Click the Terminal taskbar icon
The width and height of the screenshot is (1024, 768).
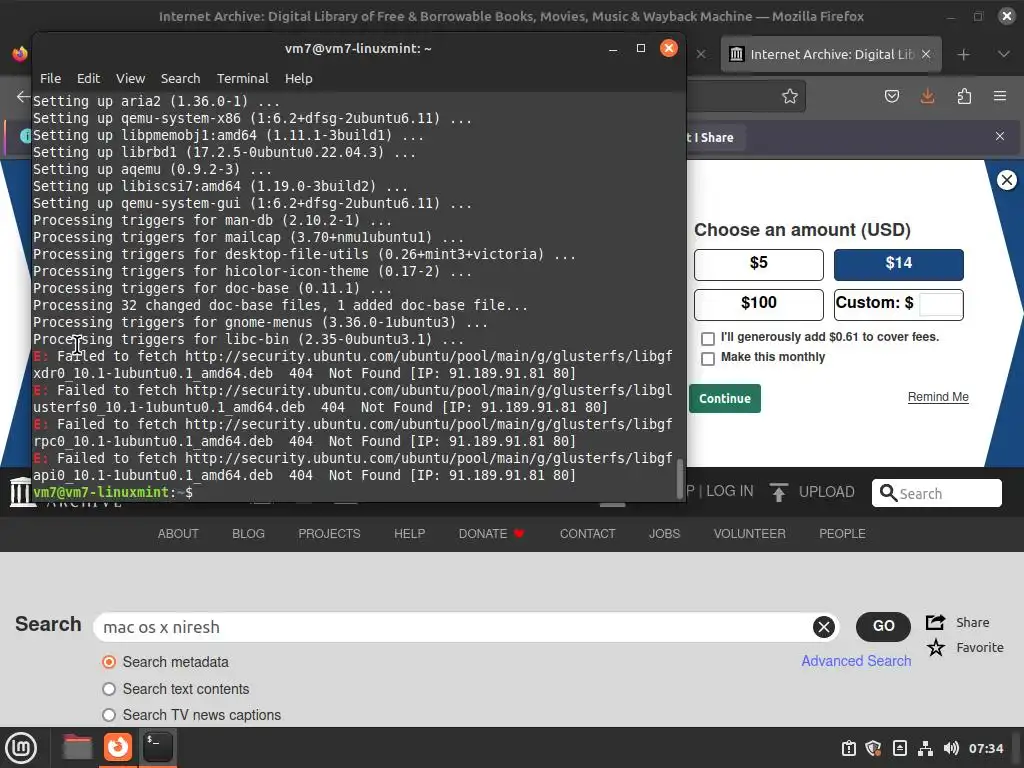pos(157,747)
